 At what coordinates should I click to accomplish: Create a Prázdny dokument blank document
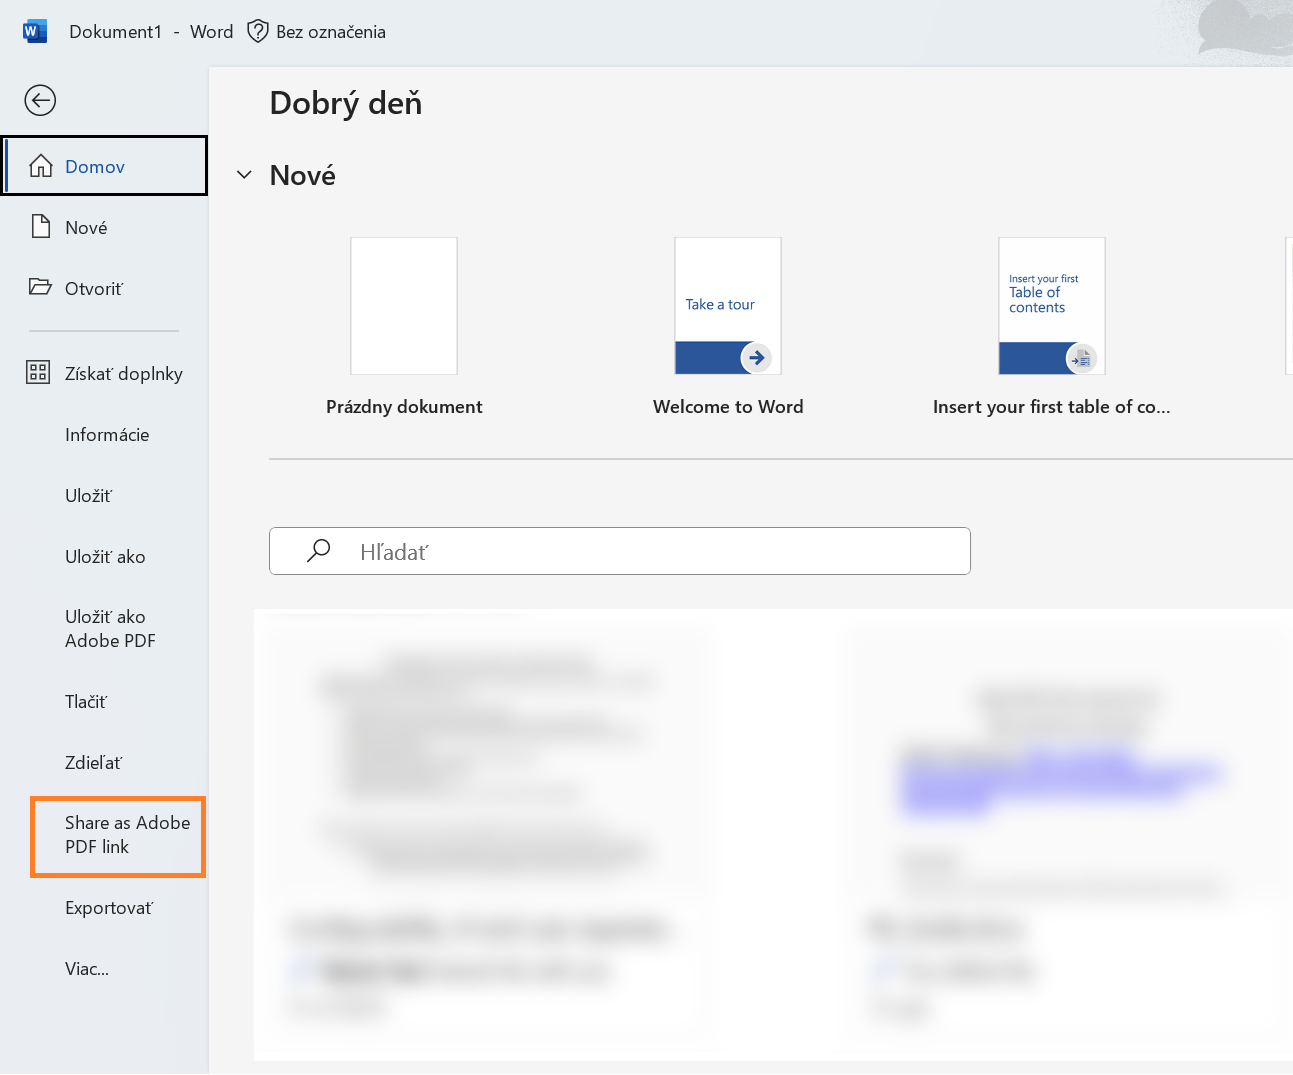pos(403,306)
